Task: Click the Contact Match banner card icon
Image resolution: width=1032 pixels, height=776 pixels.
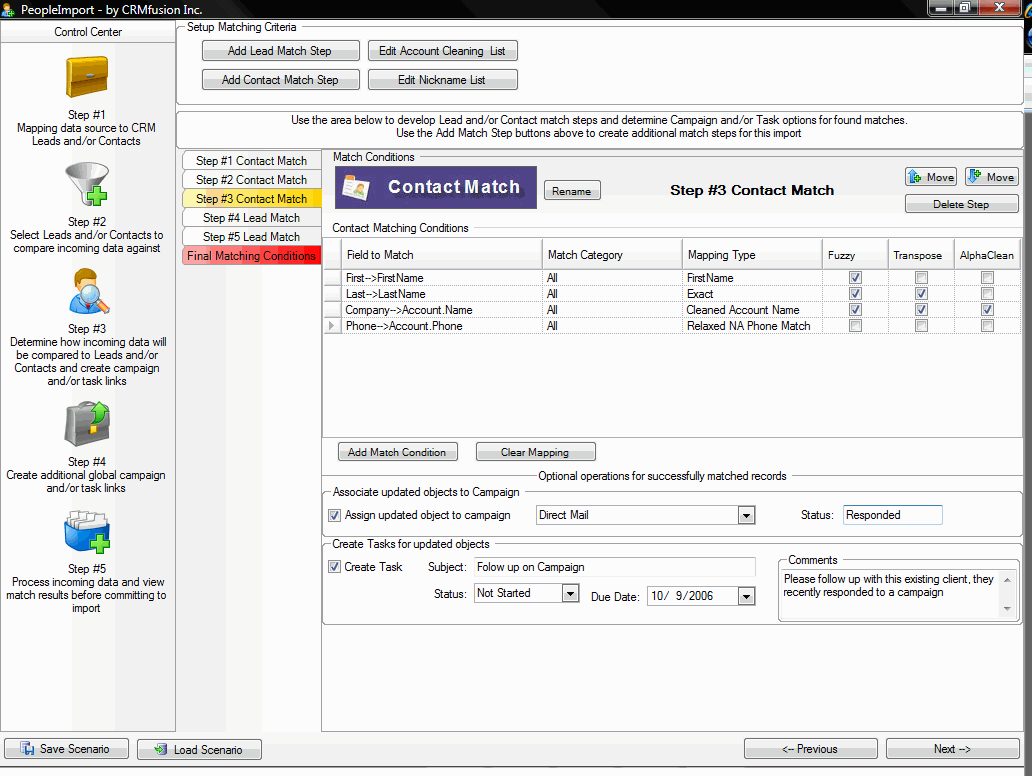Action: click(x=356, y=188)
